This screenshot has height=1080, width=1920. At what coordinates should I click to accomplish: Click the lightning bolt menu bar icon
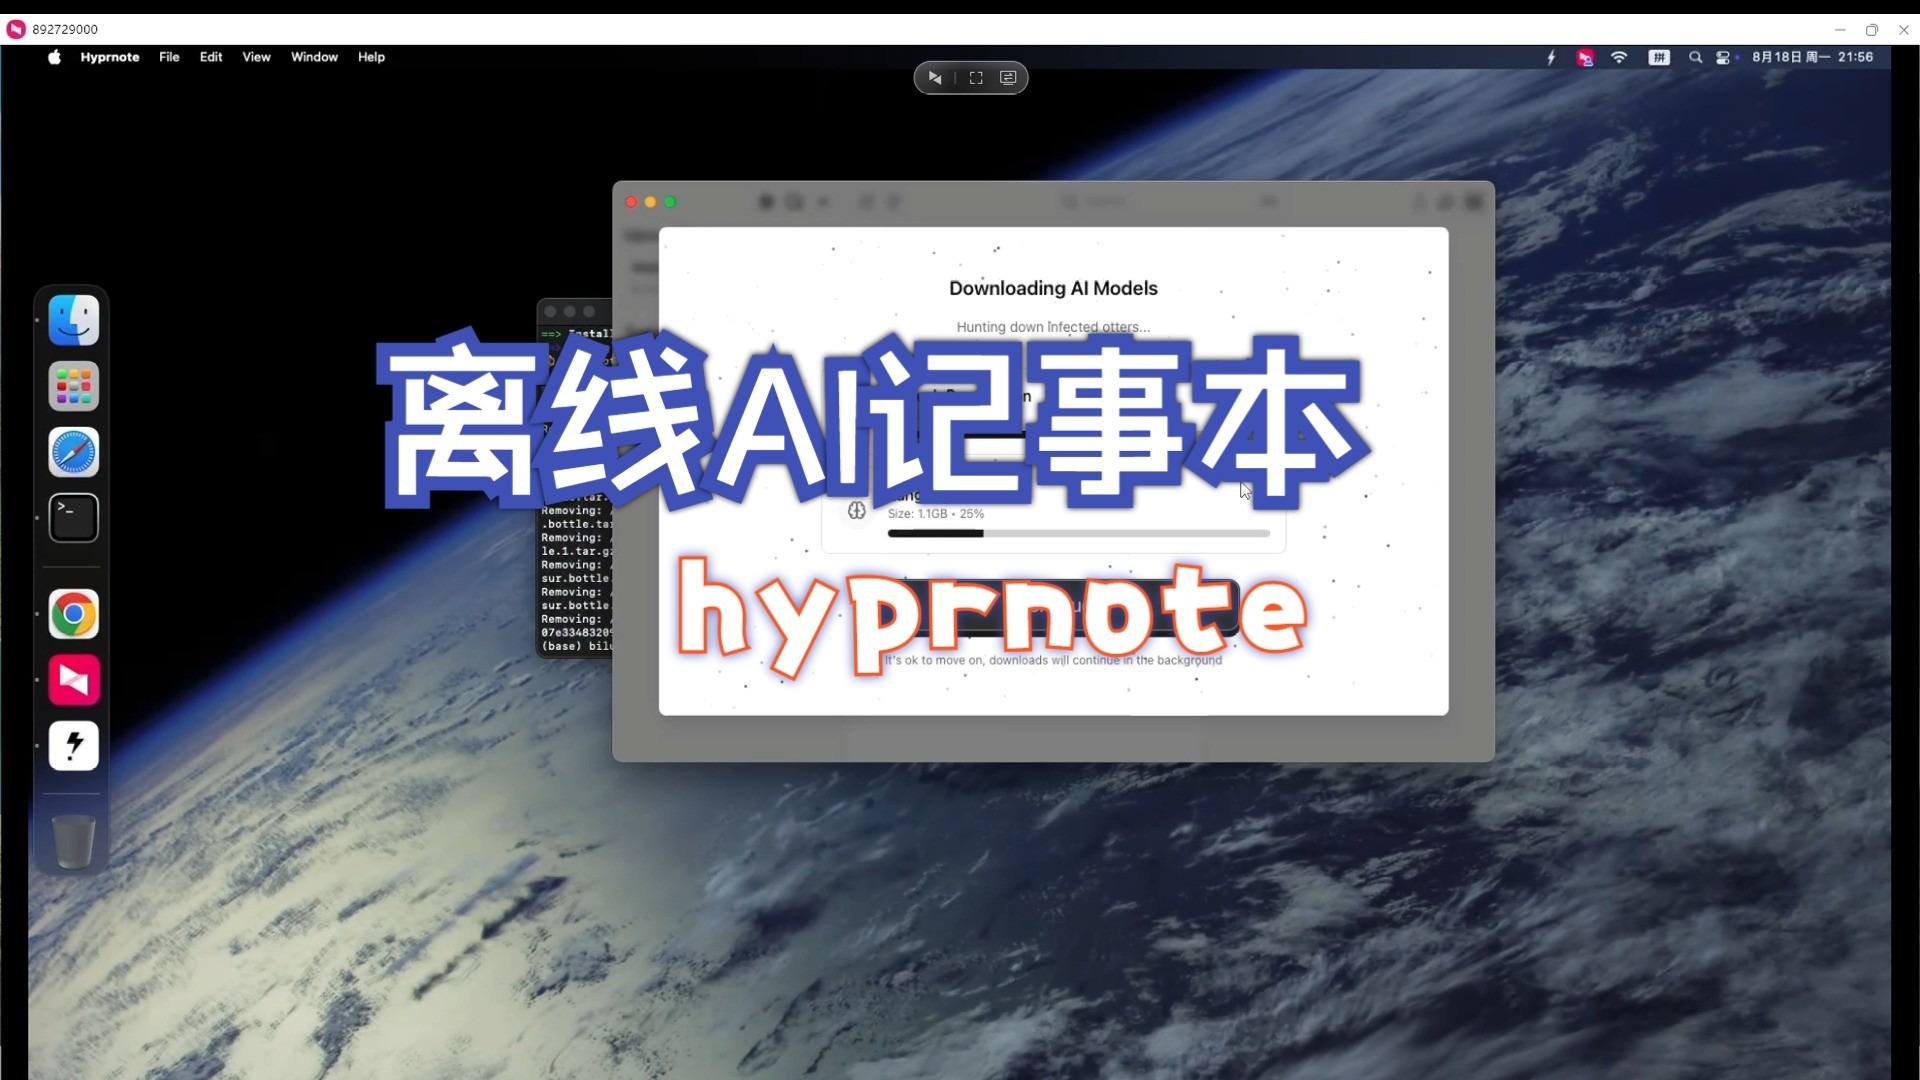(1551, 58)
